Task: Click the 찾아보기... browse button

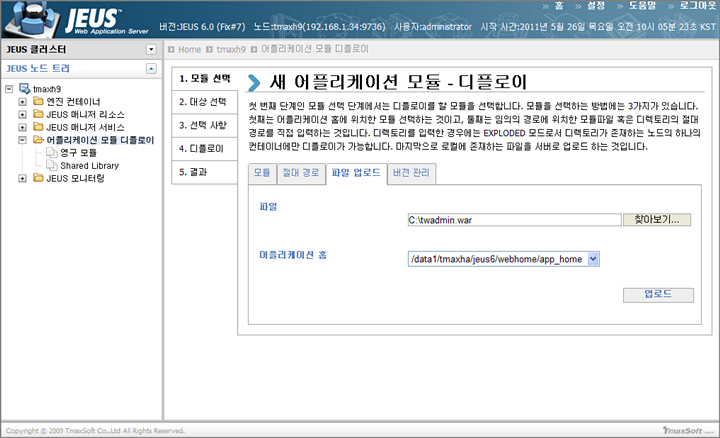Action: [657, 219]
